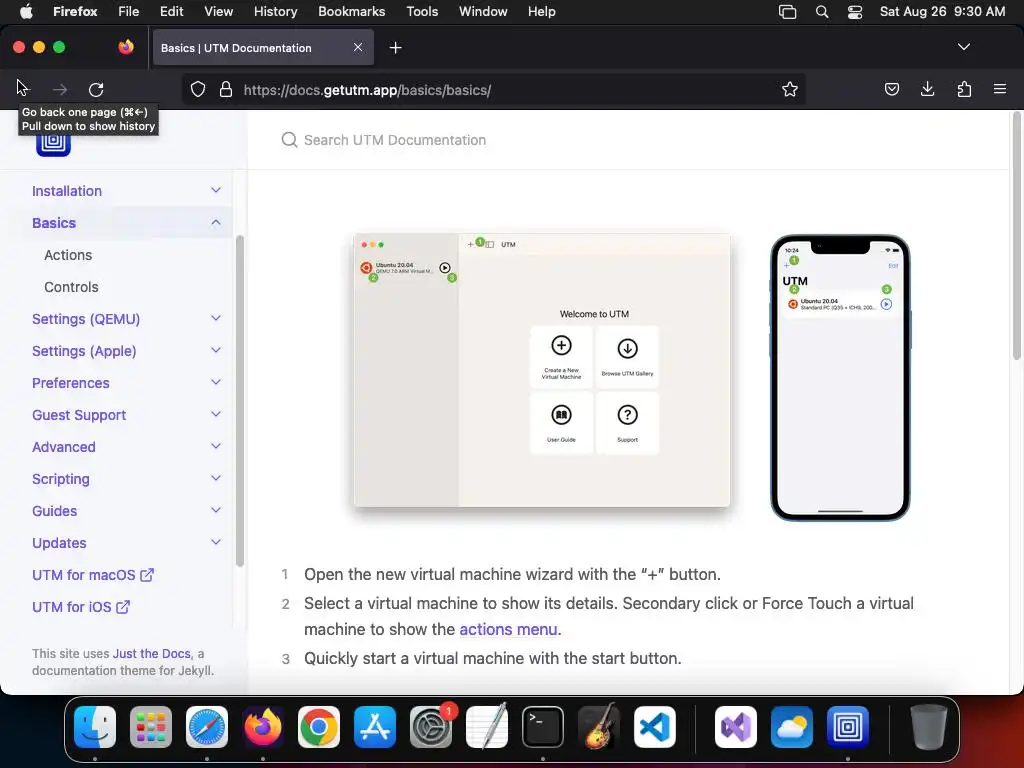Follow the UTM for iOS link

(x=81, y=607)
